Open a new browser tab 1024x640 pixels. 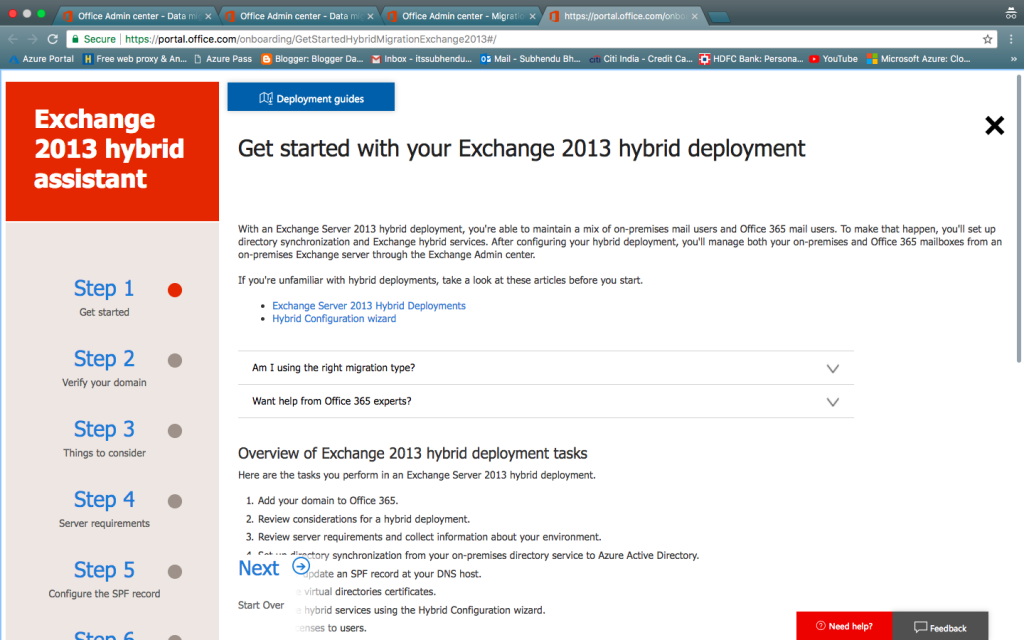click(719, 17)
